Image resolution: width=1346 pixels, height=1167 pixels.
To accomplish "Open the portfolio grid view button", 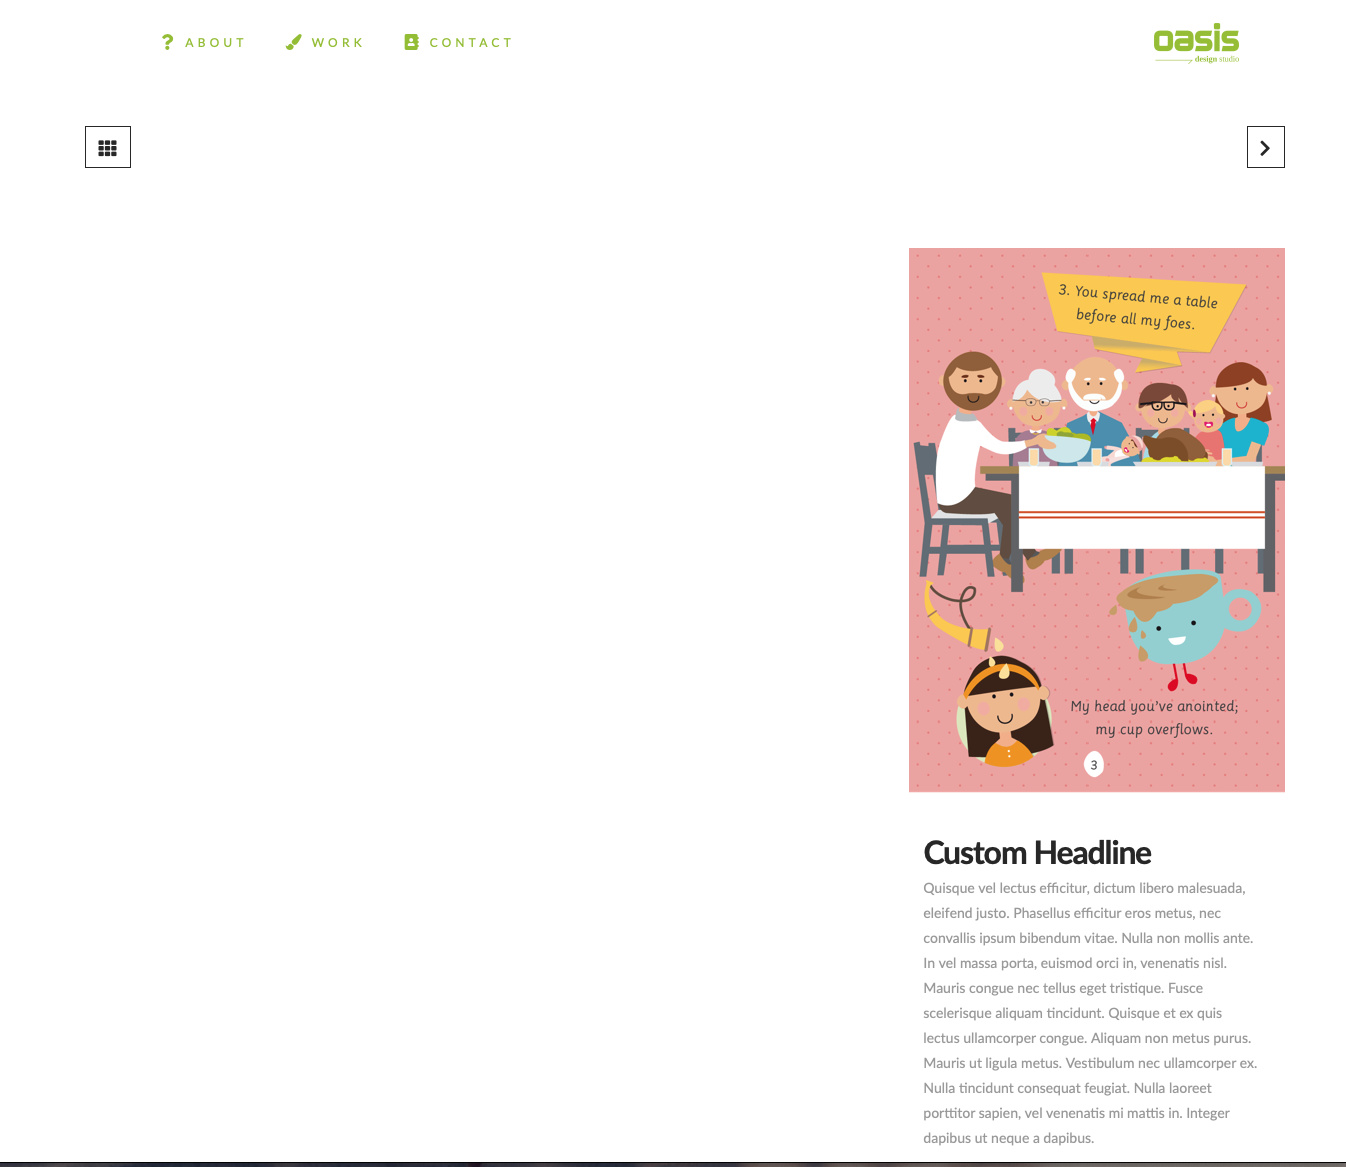I will pyautogui.click(x=108, y=147).
